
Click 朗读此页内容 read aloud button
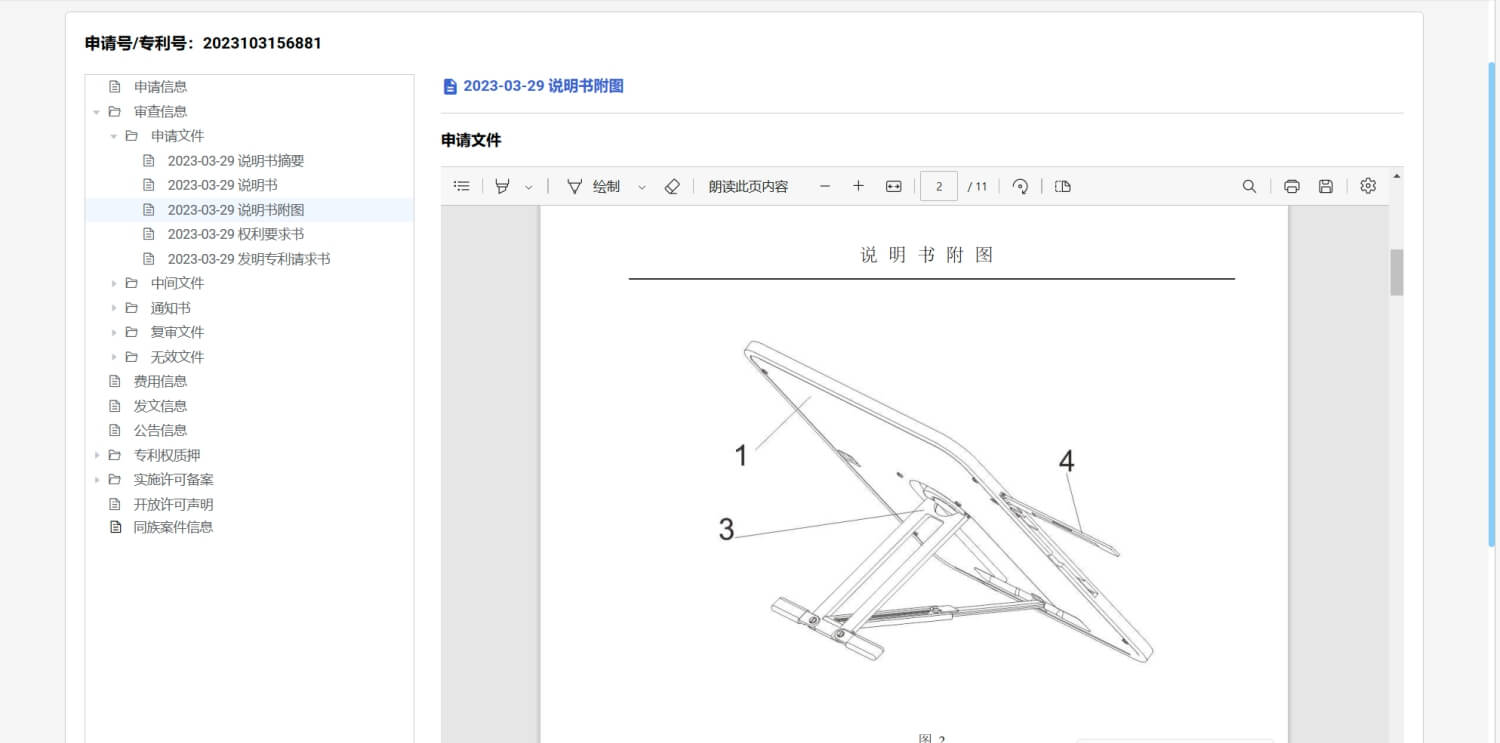(x=748, y=186)
